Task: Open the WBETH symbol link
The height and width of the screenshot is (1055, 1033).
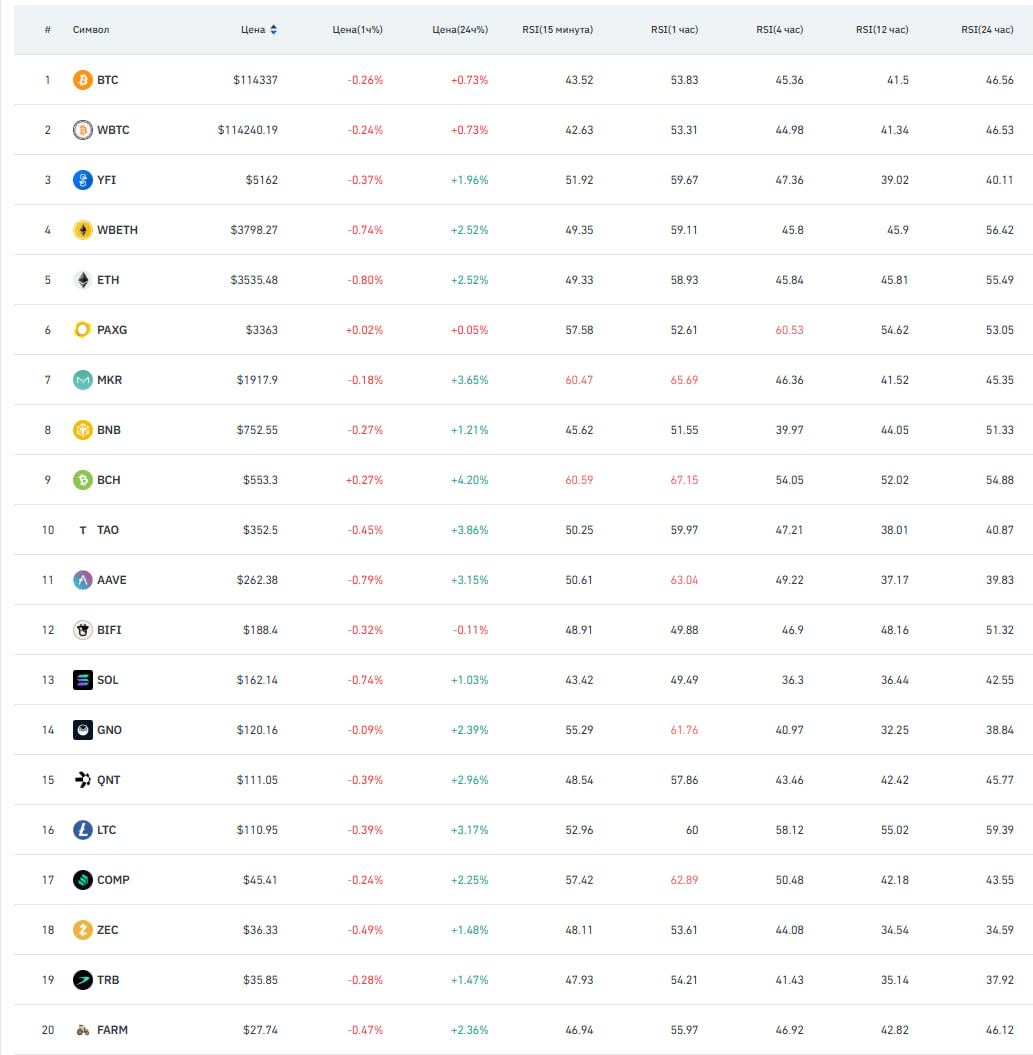Action: (117, 230)
